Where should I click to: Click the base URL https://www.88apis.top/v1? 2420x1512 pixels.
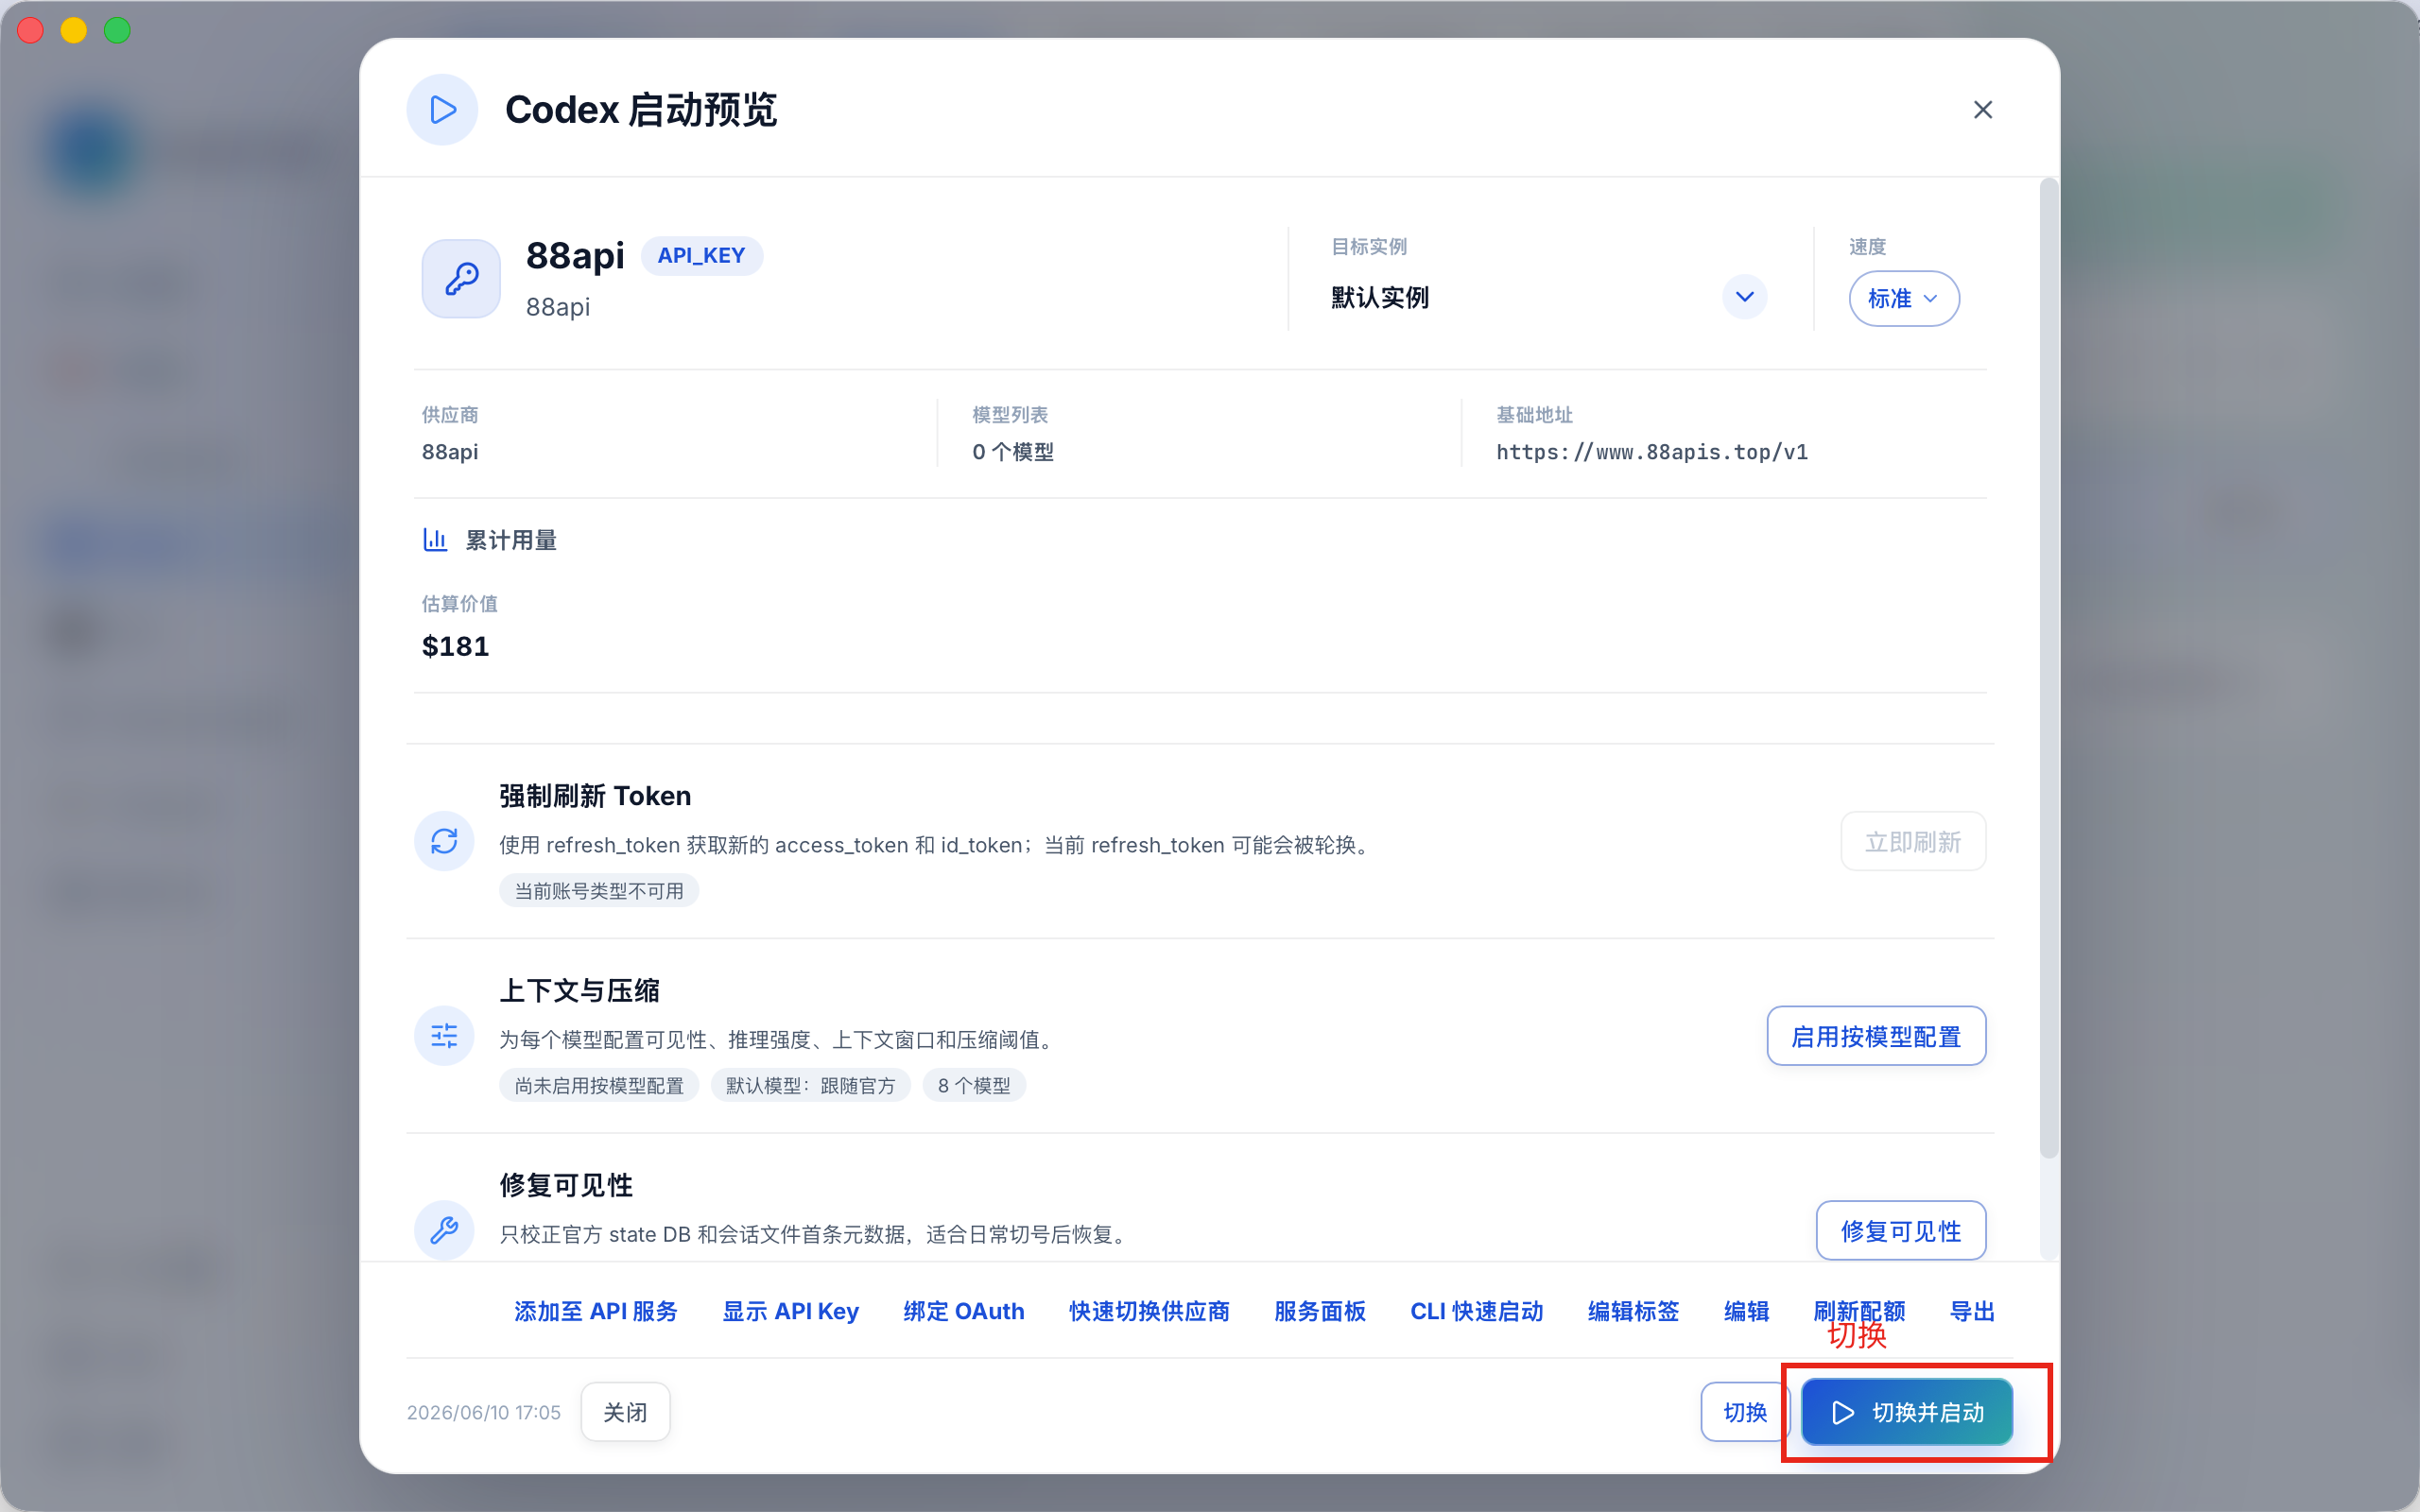pos(1652,452)
